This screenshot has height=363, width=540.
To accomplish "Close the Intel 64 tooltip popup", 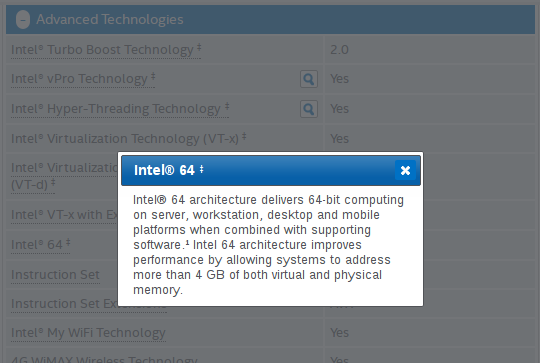I will click(x=405, y=170).
